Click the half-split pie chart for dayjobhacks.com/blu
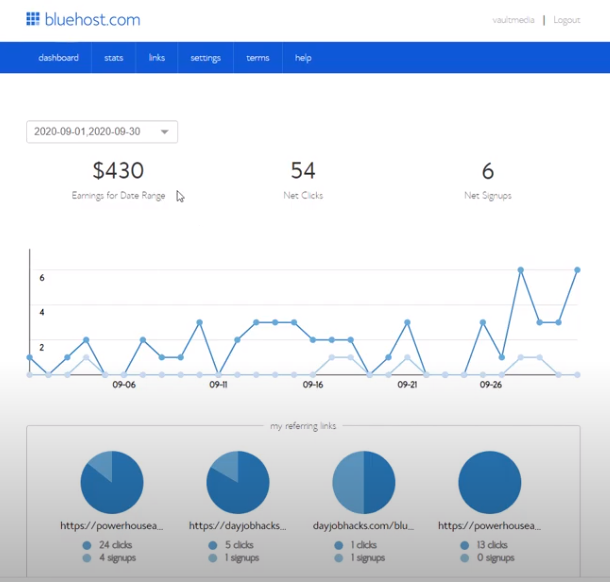 click(364, 482)
